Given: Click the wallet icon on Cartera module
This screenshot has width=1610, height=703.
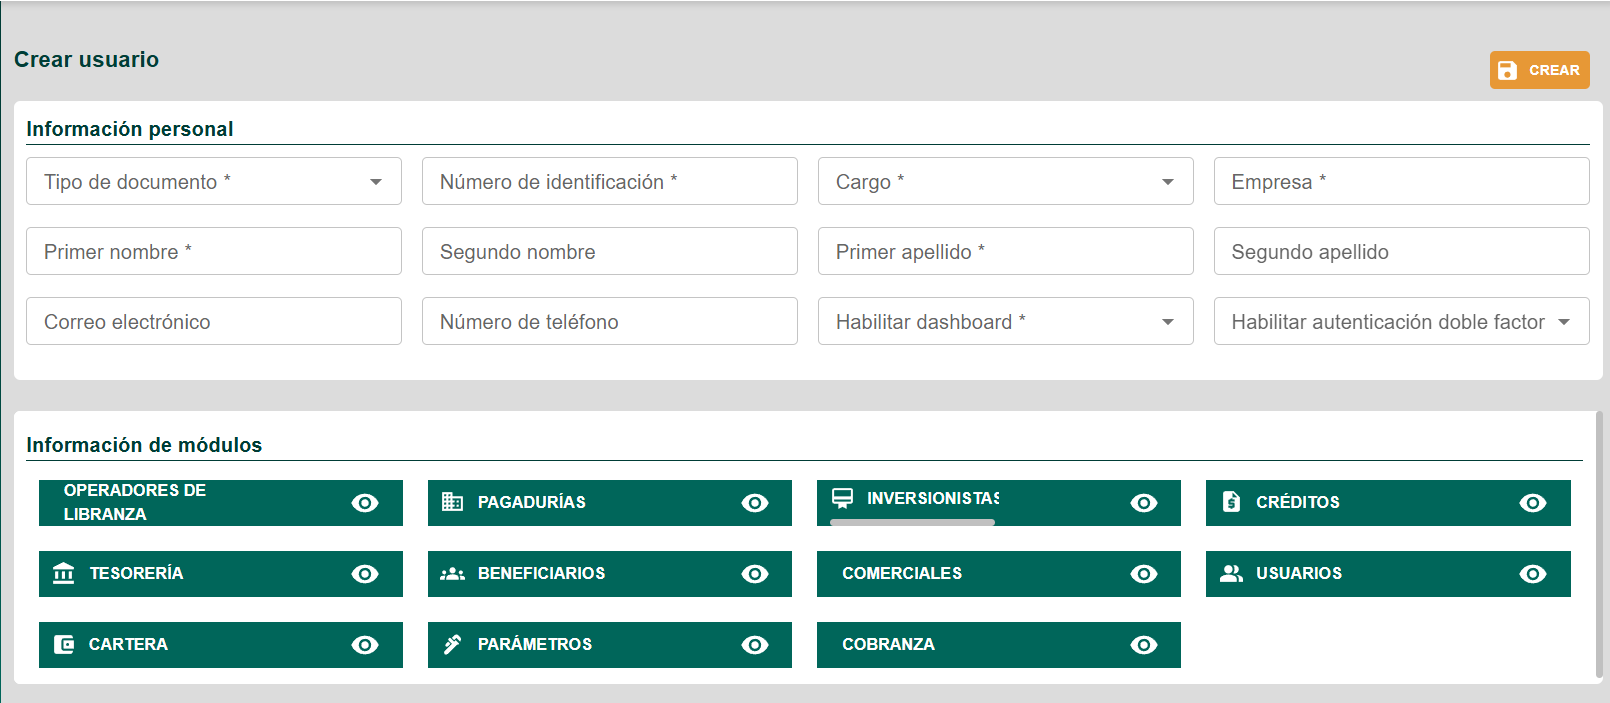Looking at the screenshot, I should pos(64,644).
